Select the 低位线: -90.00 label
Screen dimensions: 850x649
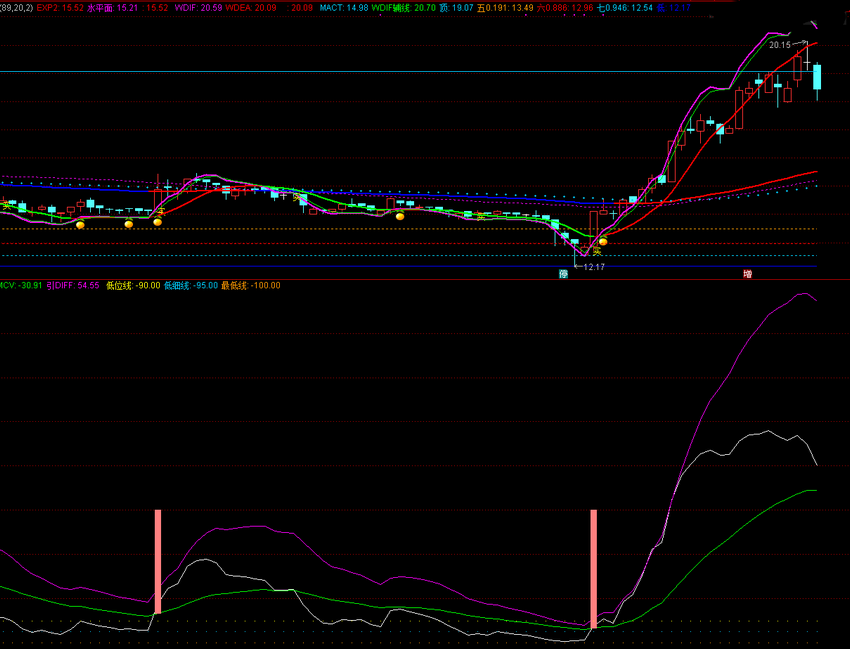coord(133,285)
